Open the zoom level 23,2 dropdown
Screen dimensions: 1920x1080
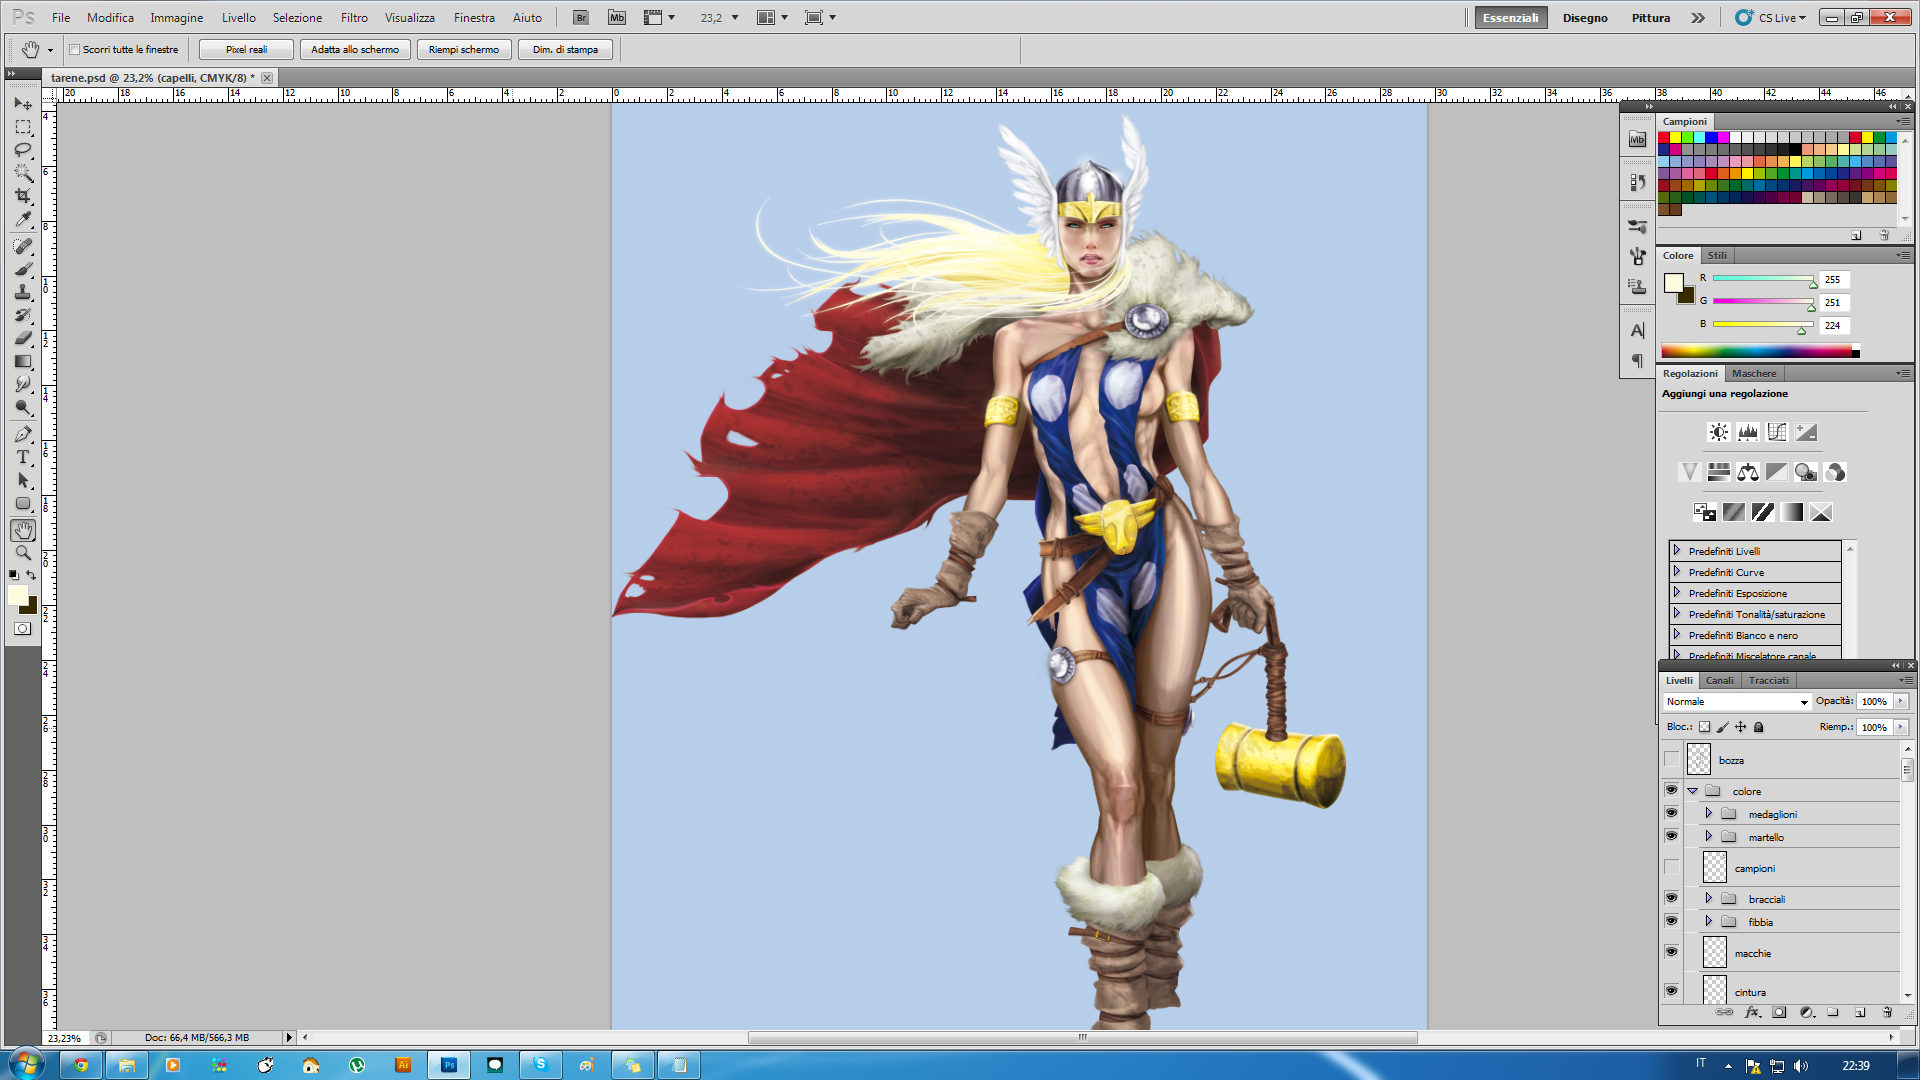735,18
